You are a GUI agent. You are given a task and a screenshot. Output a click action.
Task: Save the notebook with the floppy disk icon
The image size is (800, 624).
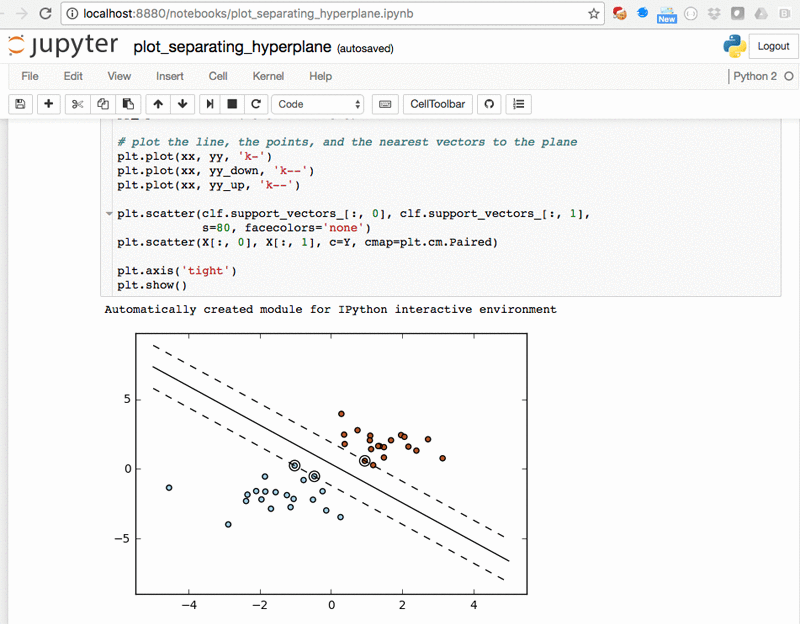click(x=20, y=104)
